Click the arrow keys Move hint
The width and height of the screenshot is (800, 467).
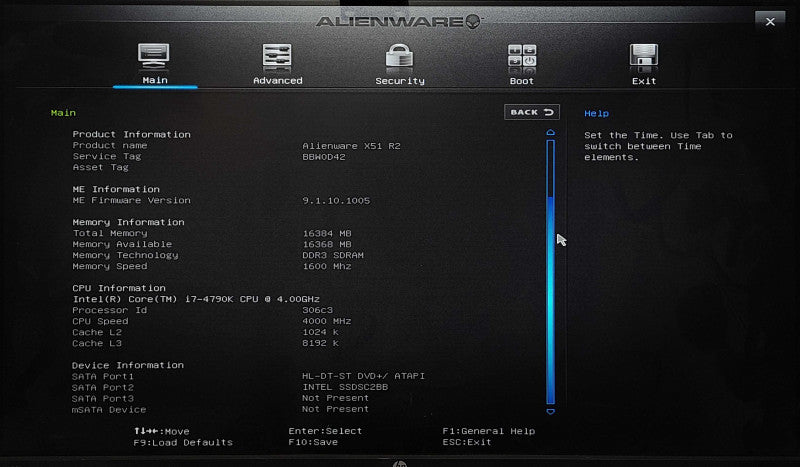[x=161, y=431]
